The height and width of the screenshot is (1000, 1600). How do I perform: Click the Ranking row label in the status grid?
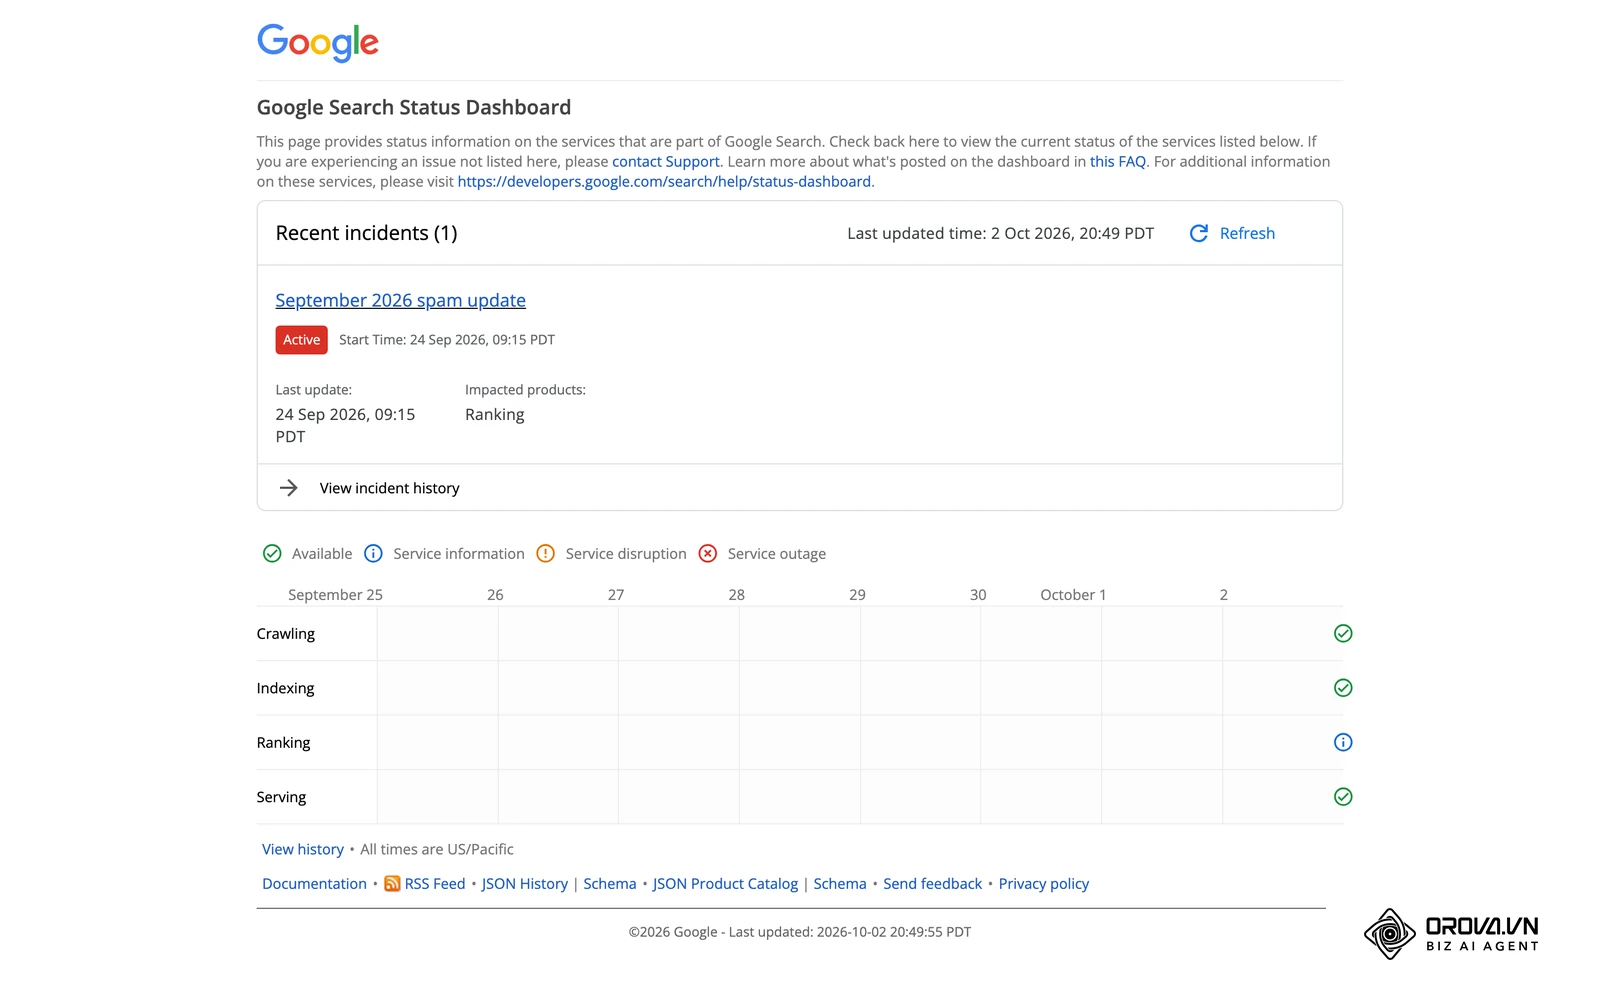click(283, 743)
